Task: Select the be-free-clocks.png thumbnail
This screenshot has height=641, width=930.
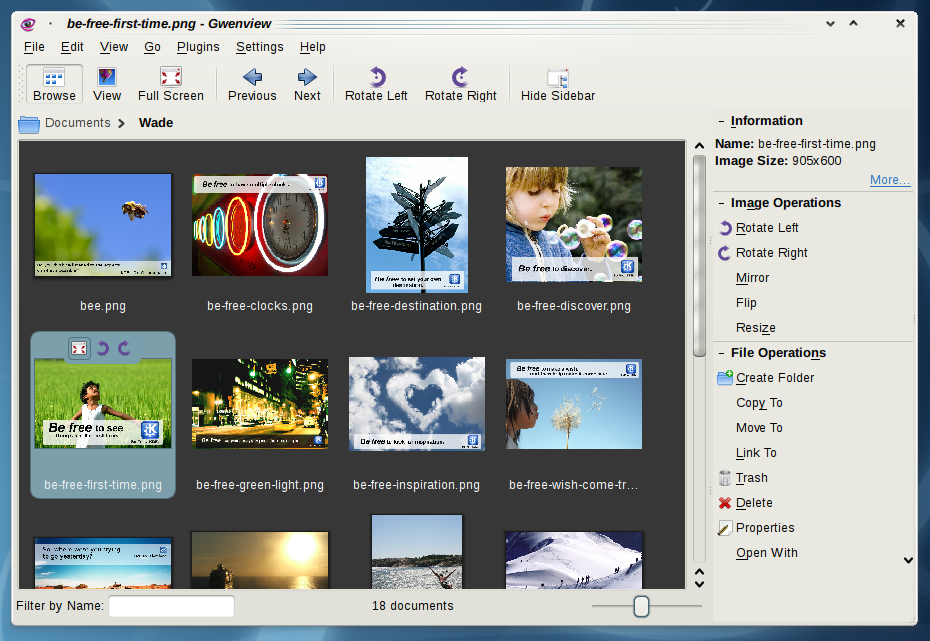Action: pos(260,225)
